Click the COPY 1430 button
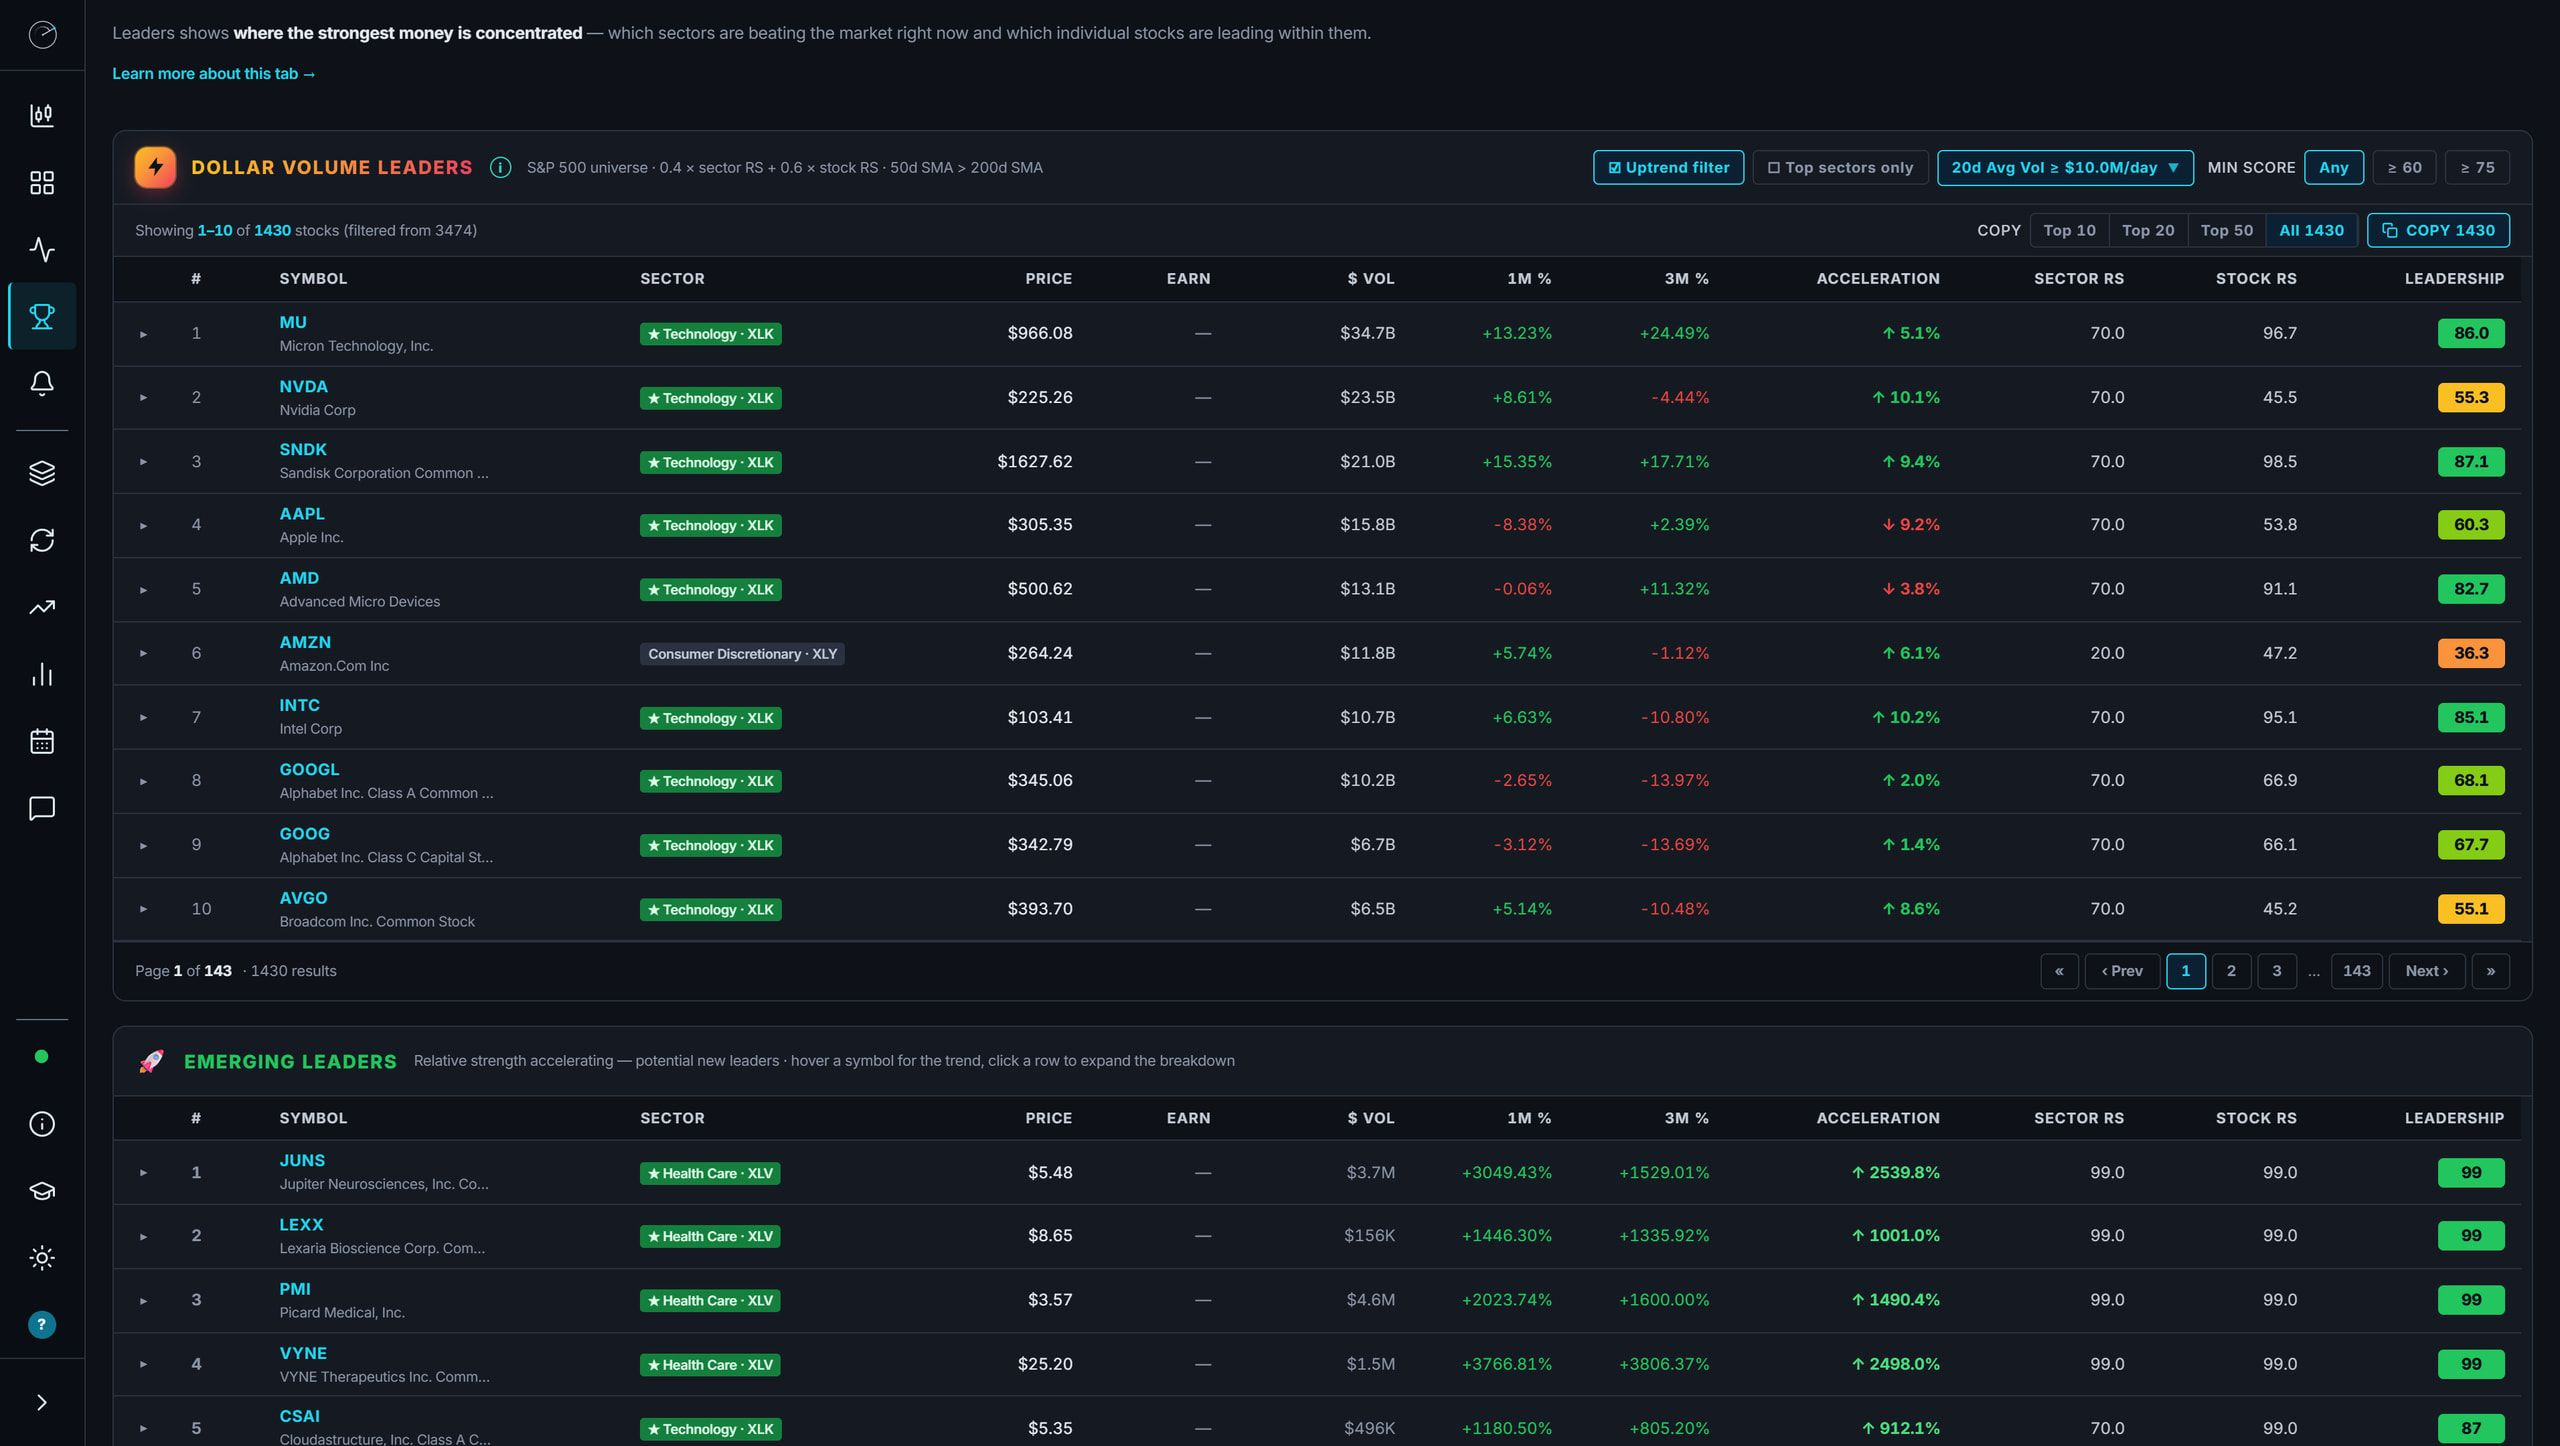Image resolution: width=2560 pixels, height=1446 pixels. [2438, 230]
